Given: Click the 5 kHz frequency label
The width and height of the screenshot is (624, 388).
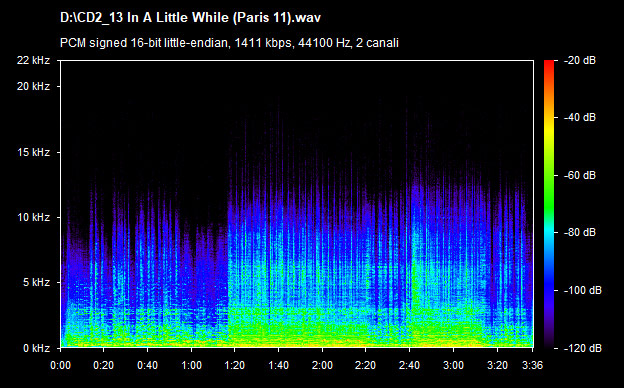Looking at the screenshot, I should [x=36, y=283].
